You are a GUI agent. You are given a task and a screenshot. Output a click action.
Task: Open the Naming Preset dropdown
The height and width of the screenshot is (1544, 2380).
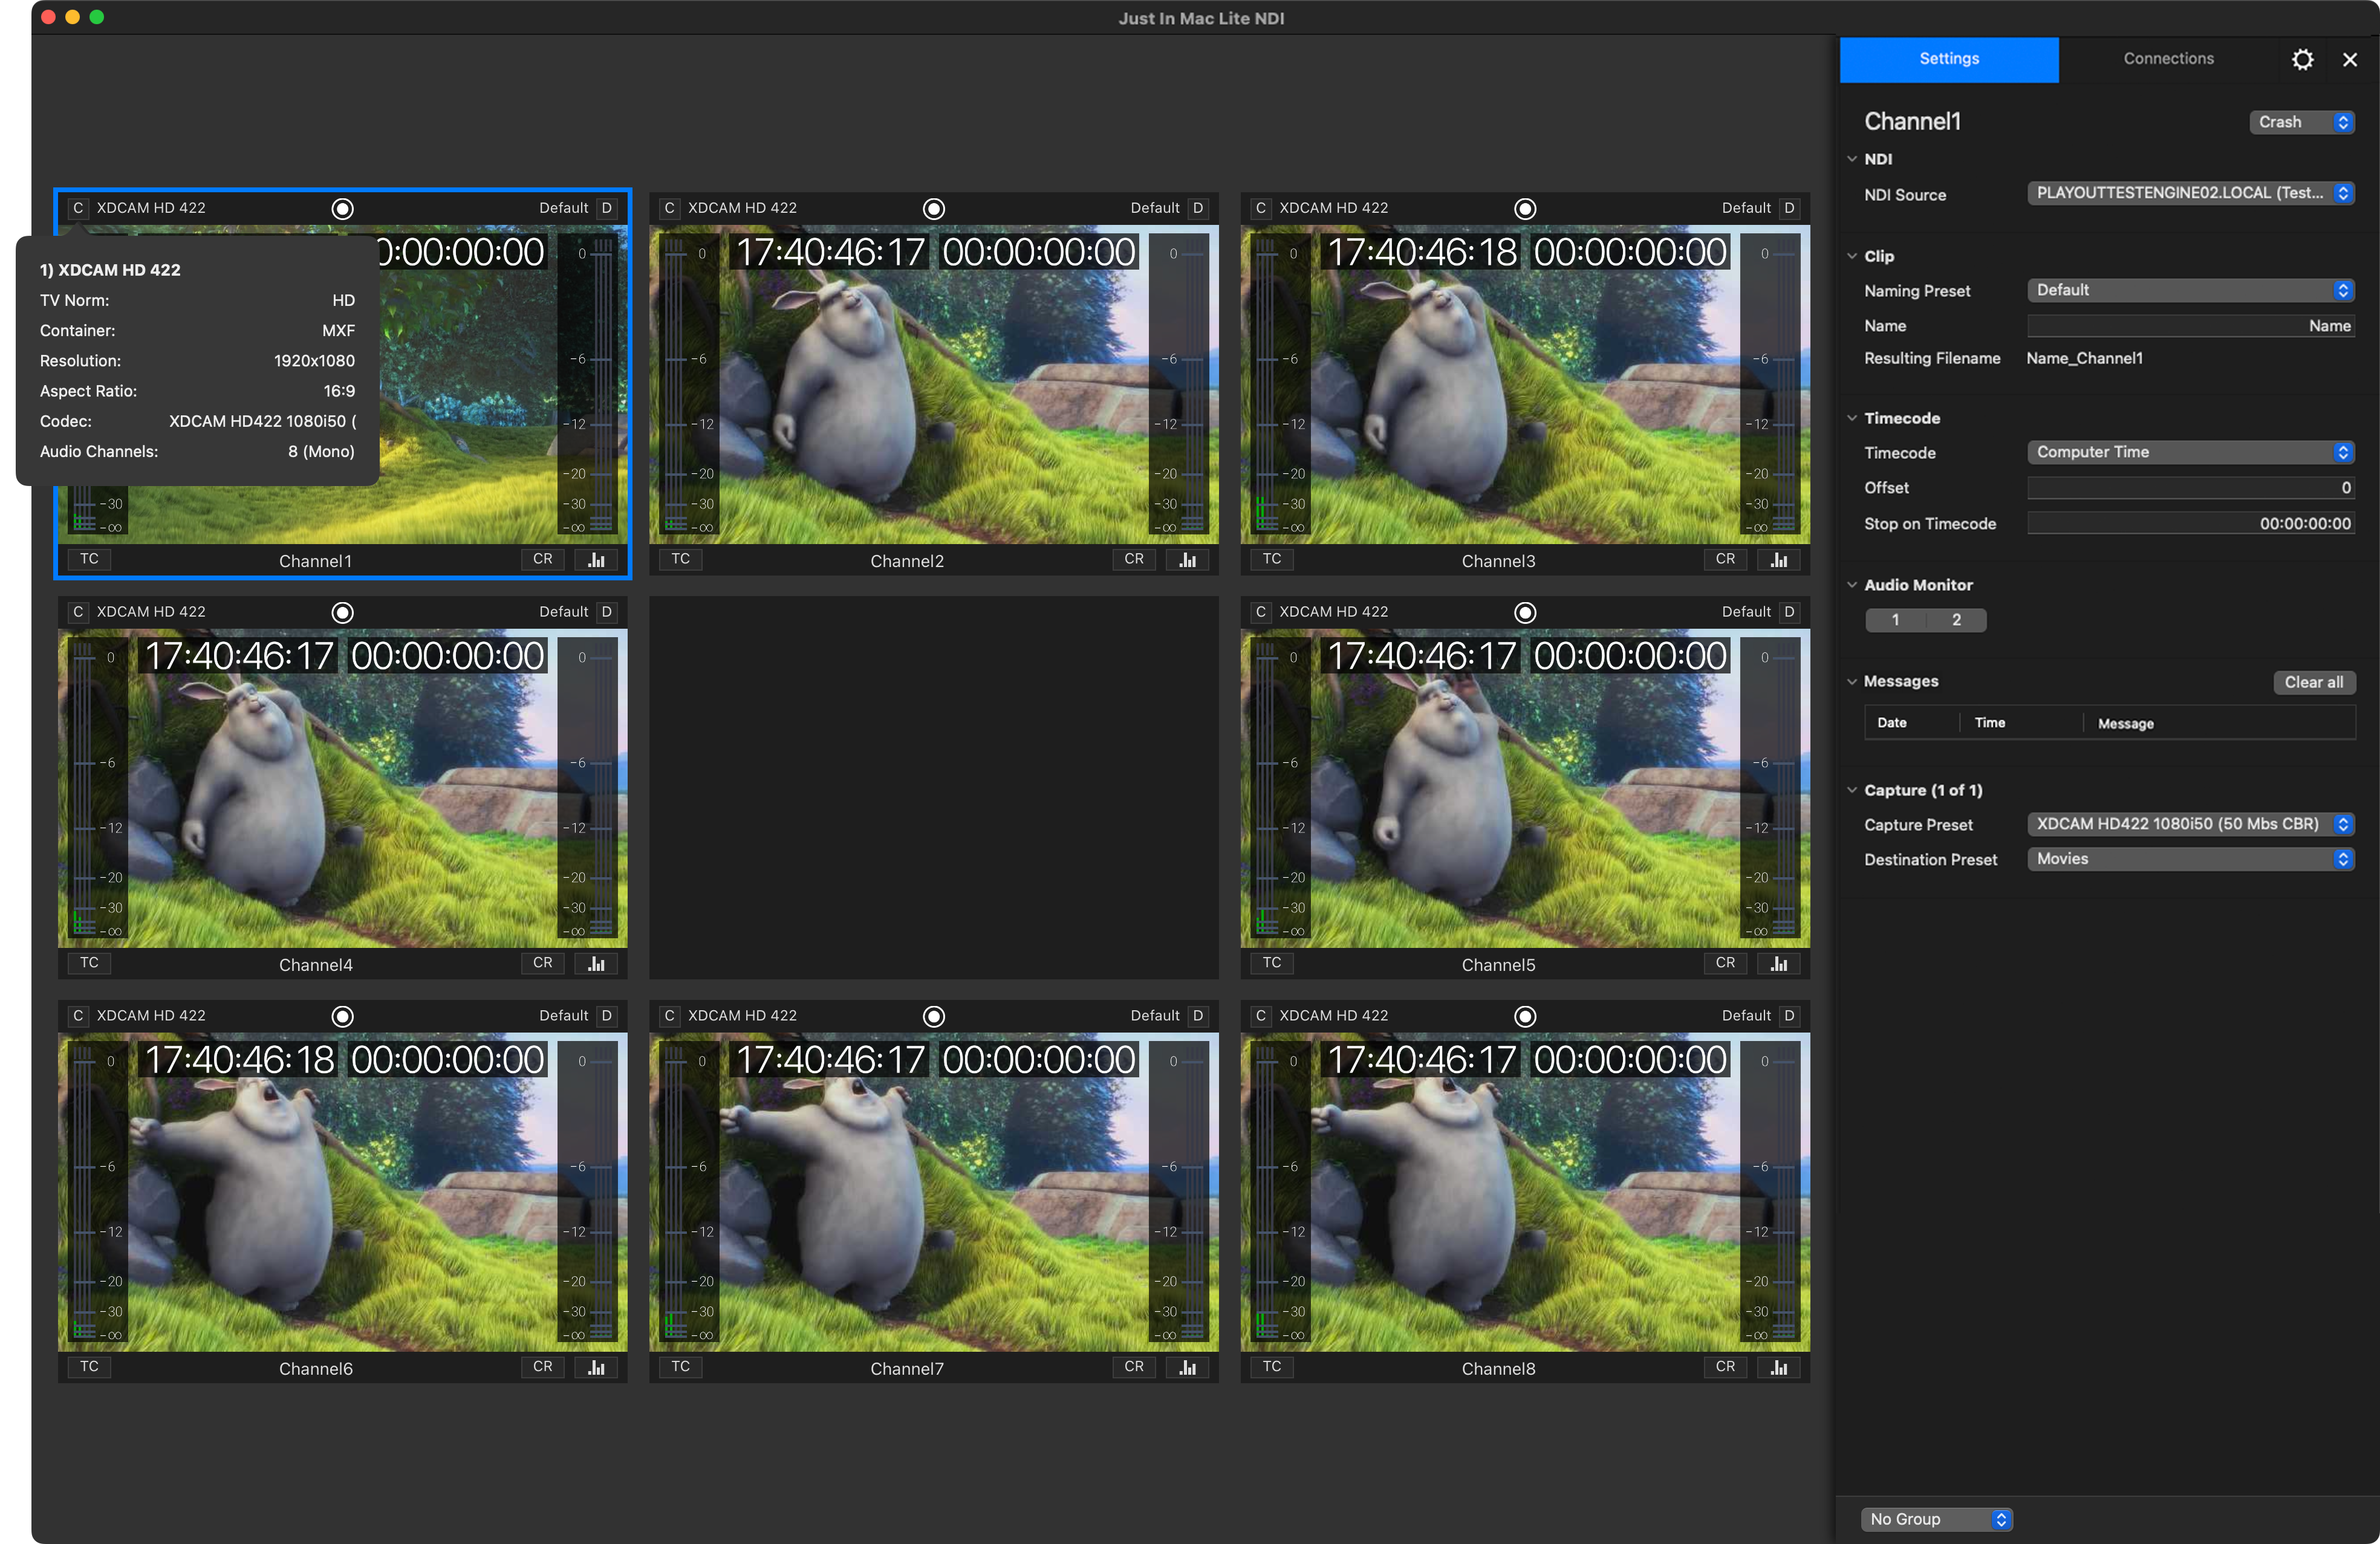(2190, 290)
